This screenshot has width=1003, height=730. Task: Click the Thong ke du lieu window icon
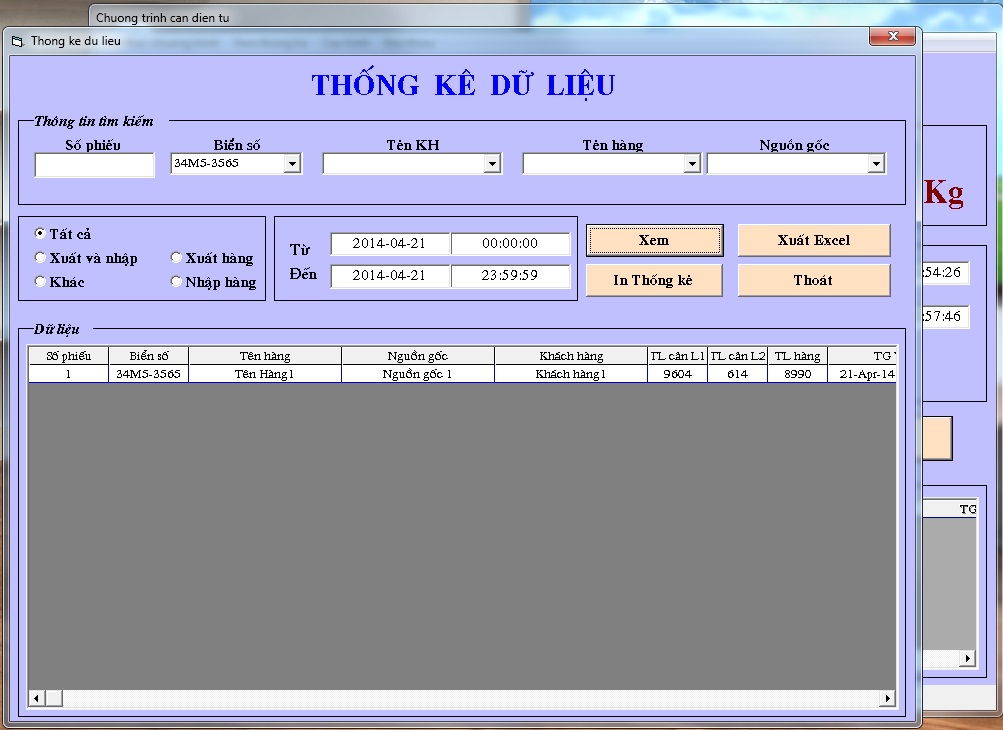click(17, 42)
